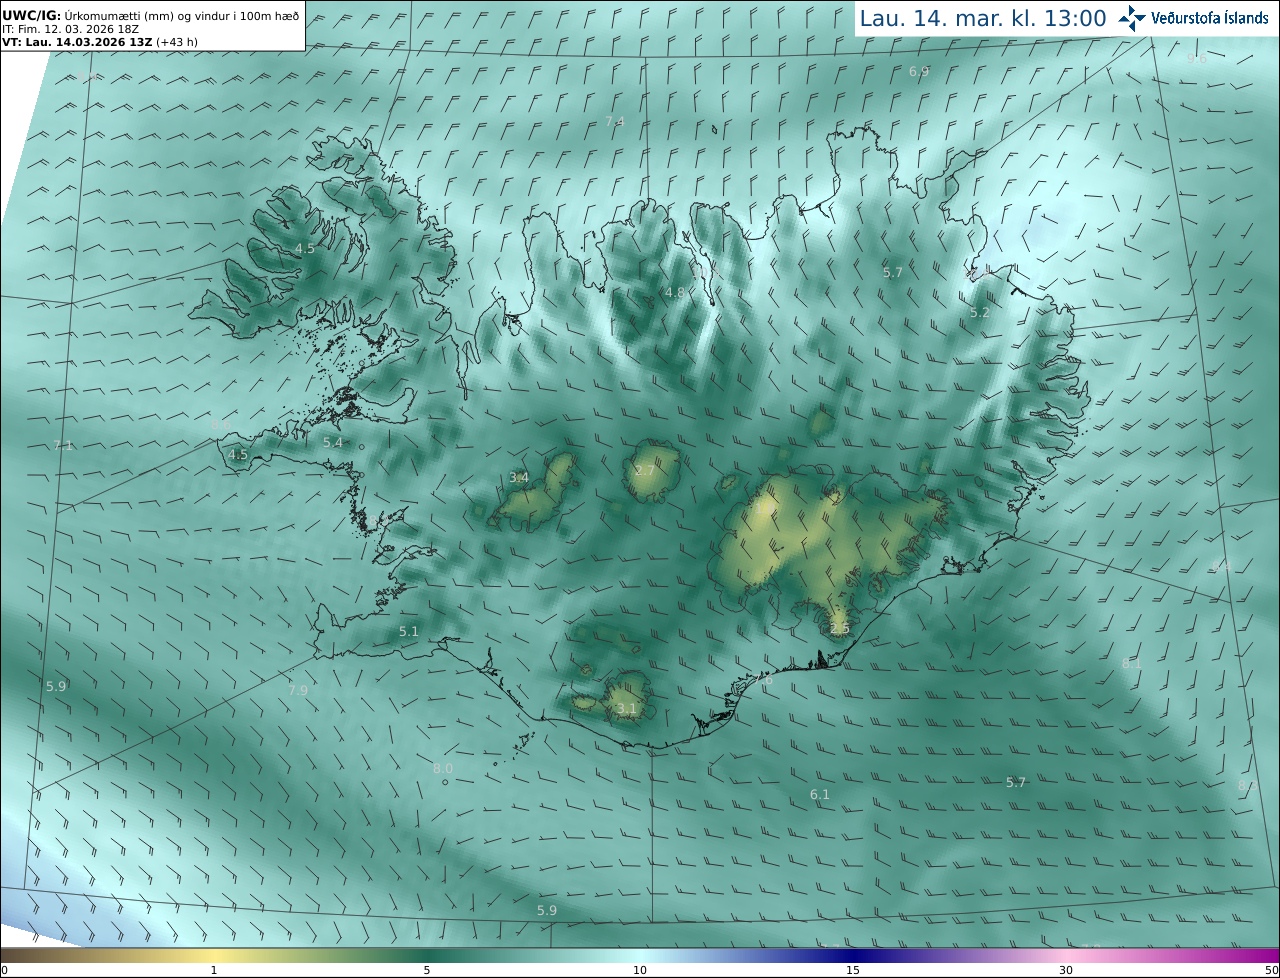Click the 7.4 value on the map
Image resolution: width=1280 pixels, height=978 pixels.
[615, 121]
